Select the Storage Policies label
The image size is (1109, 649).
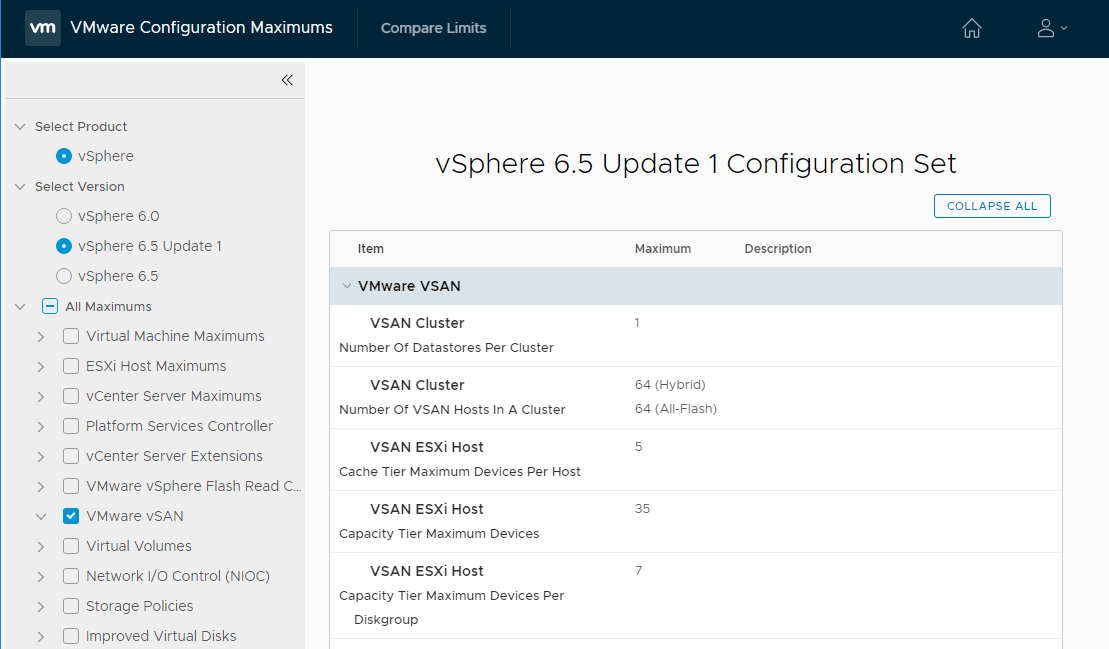[x=139, y=607]
